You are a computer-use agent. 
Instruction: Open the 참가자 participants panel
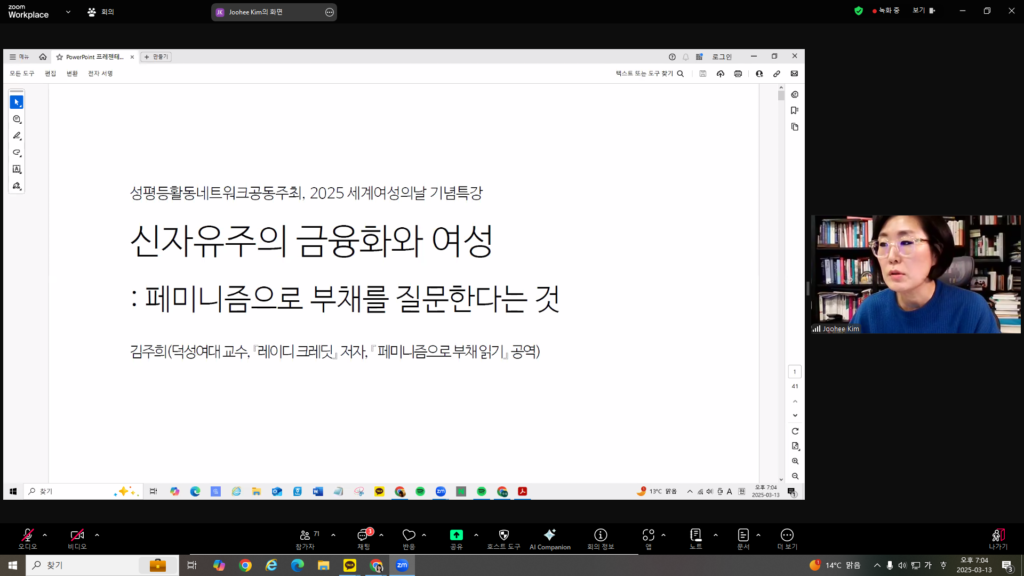tap(306, 538)
